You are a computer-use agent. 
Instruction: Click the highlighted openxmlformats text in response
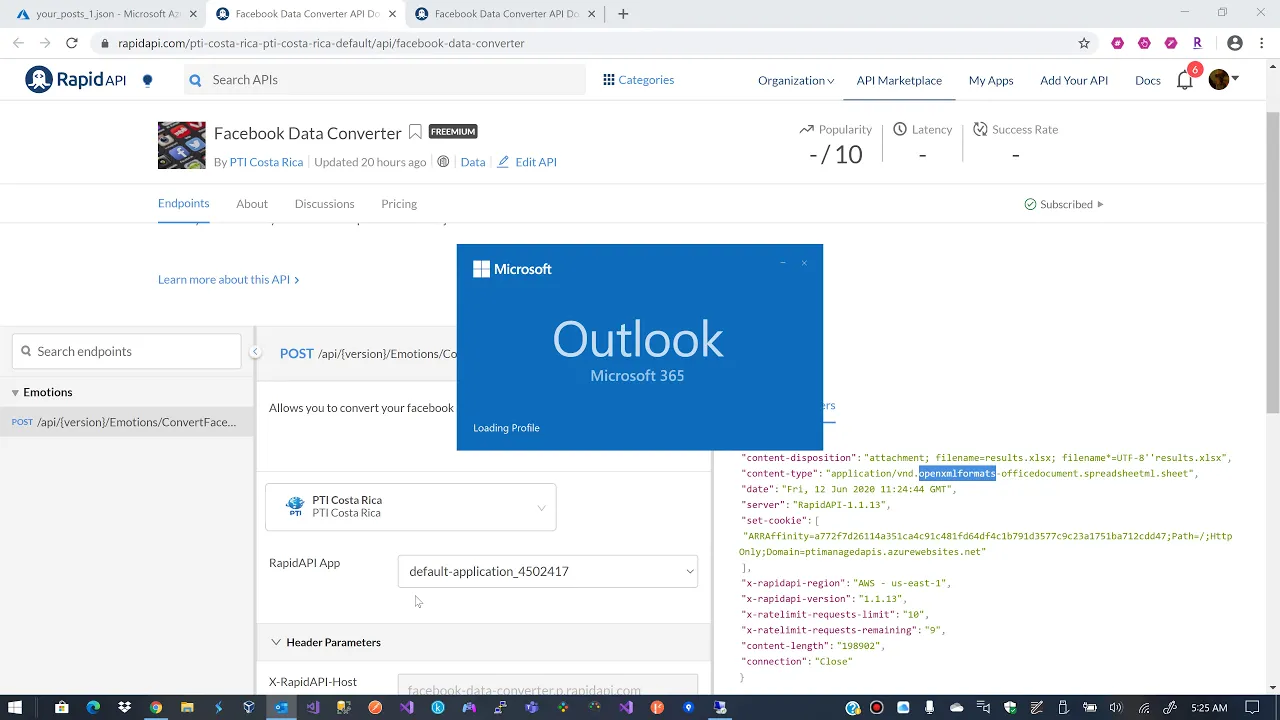coord(957,474)
